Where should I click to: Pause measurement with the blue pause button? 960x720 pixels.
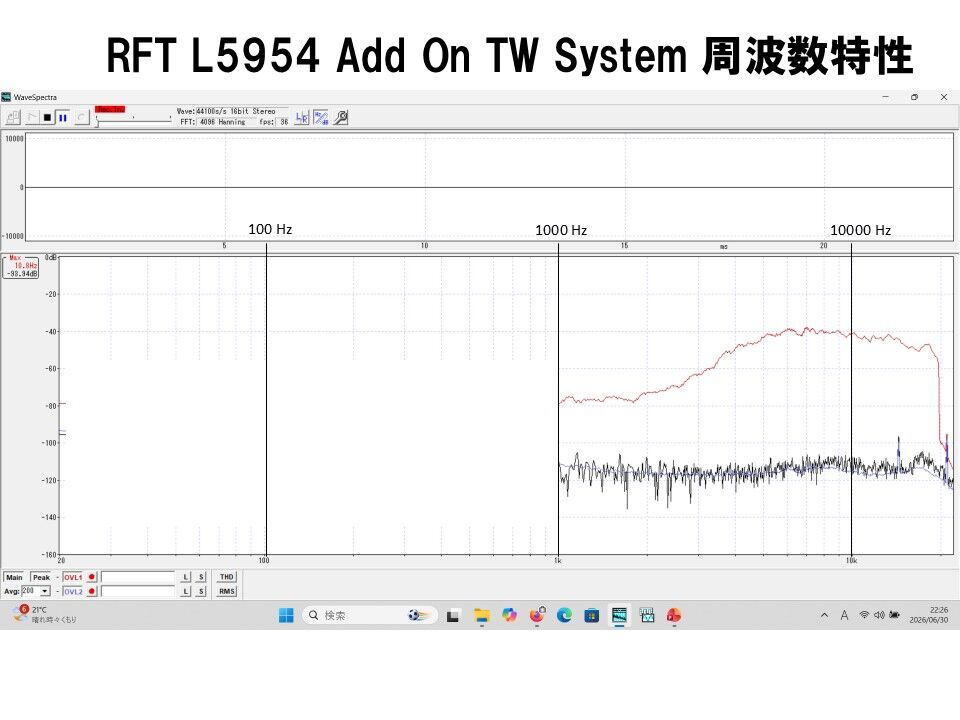pos(62,117)
